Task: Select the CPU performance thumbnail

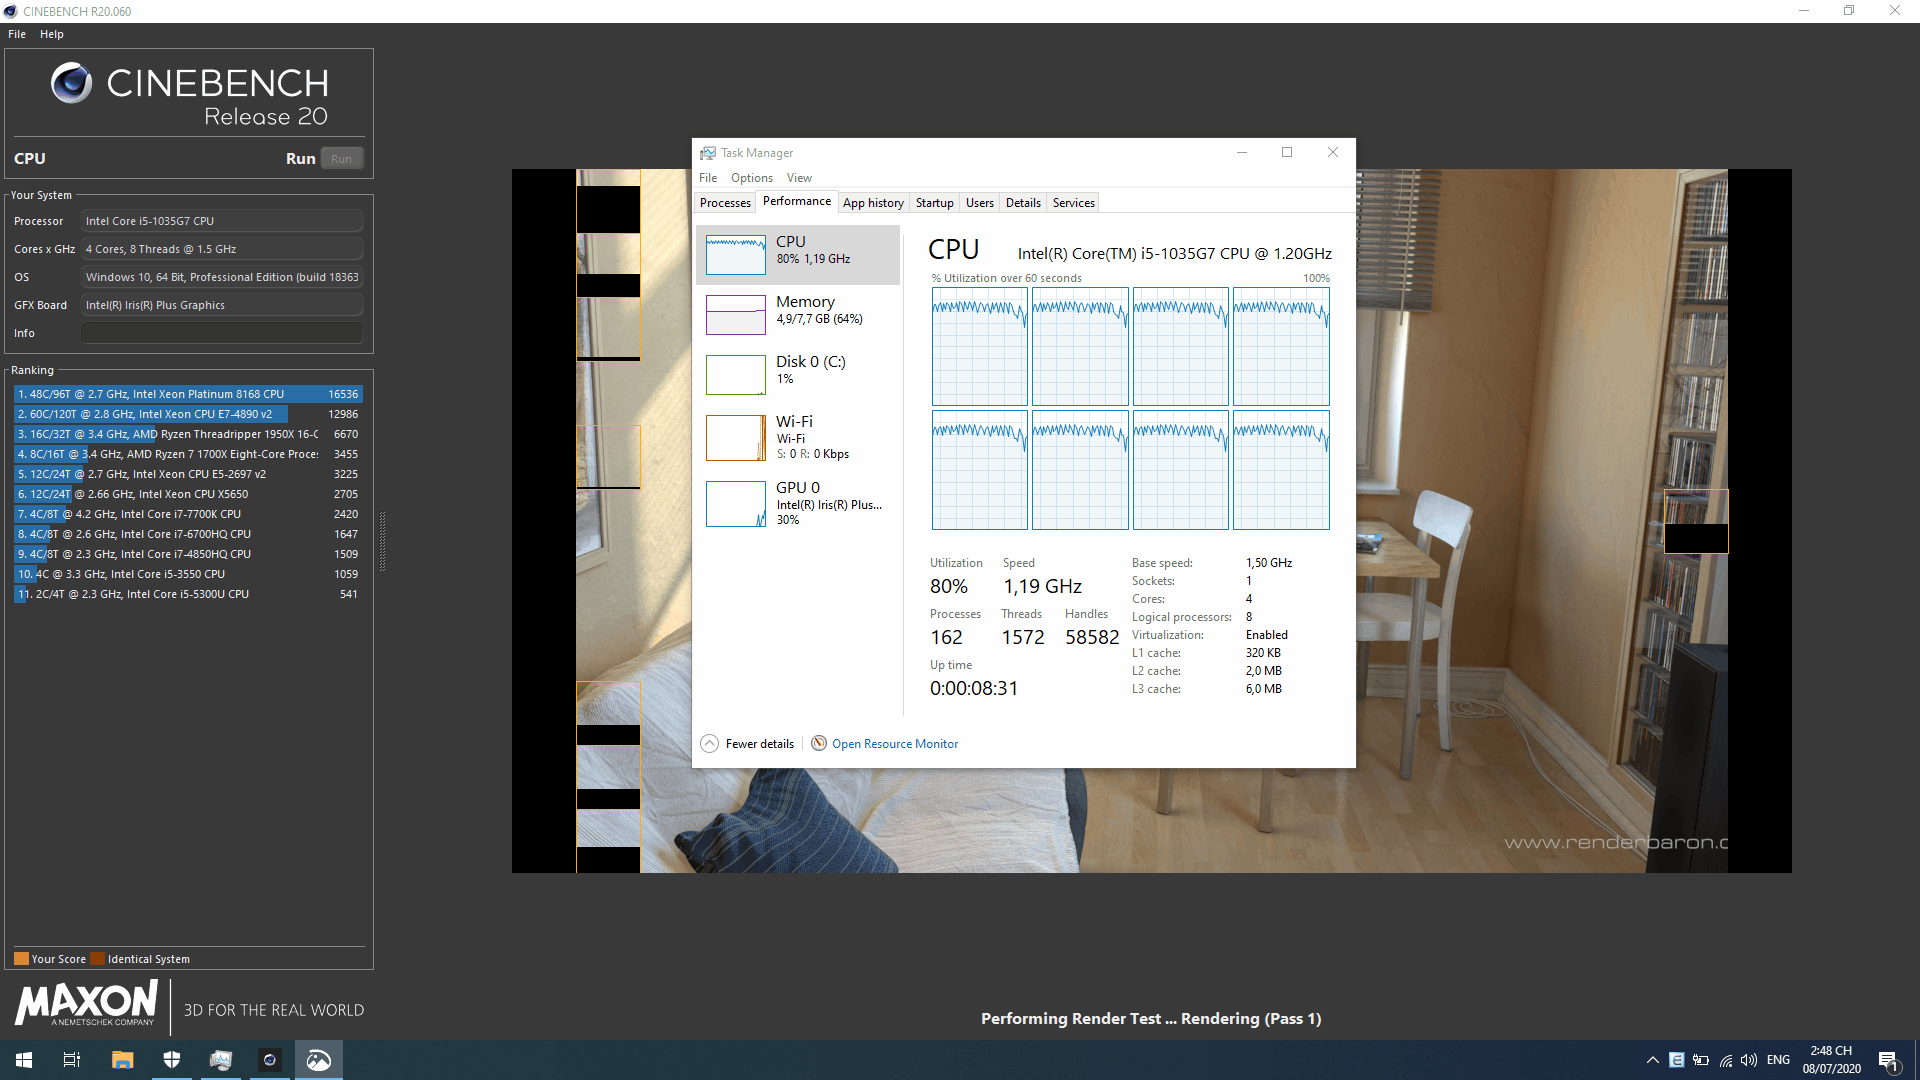Action: click(736, 255)
